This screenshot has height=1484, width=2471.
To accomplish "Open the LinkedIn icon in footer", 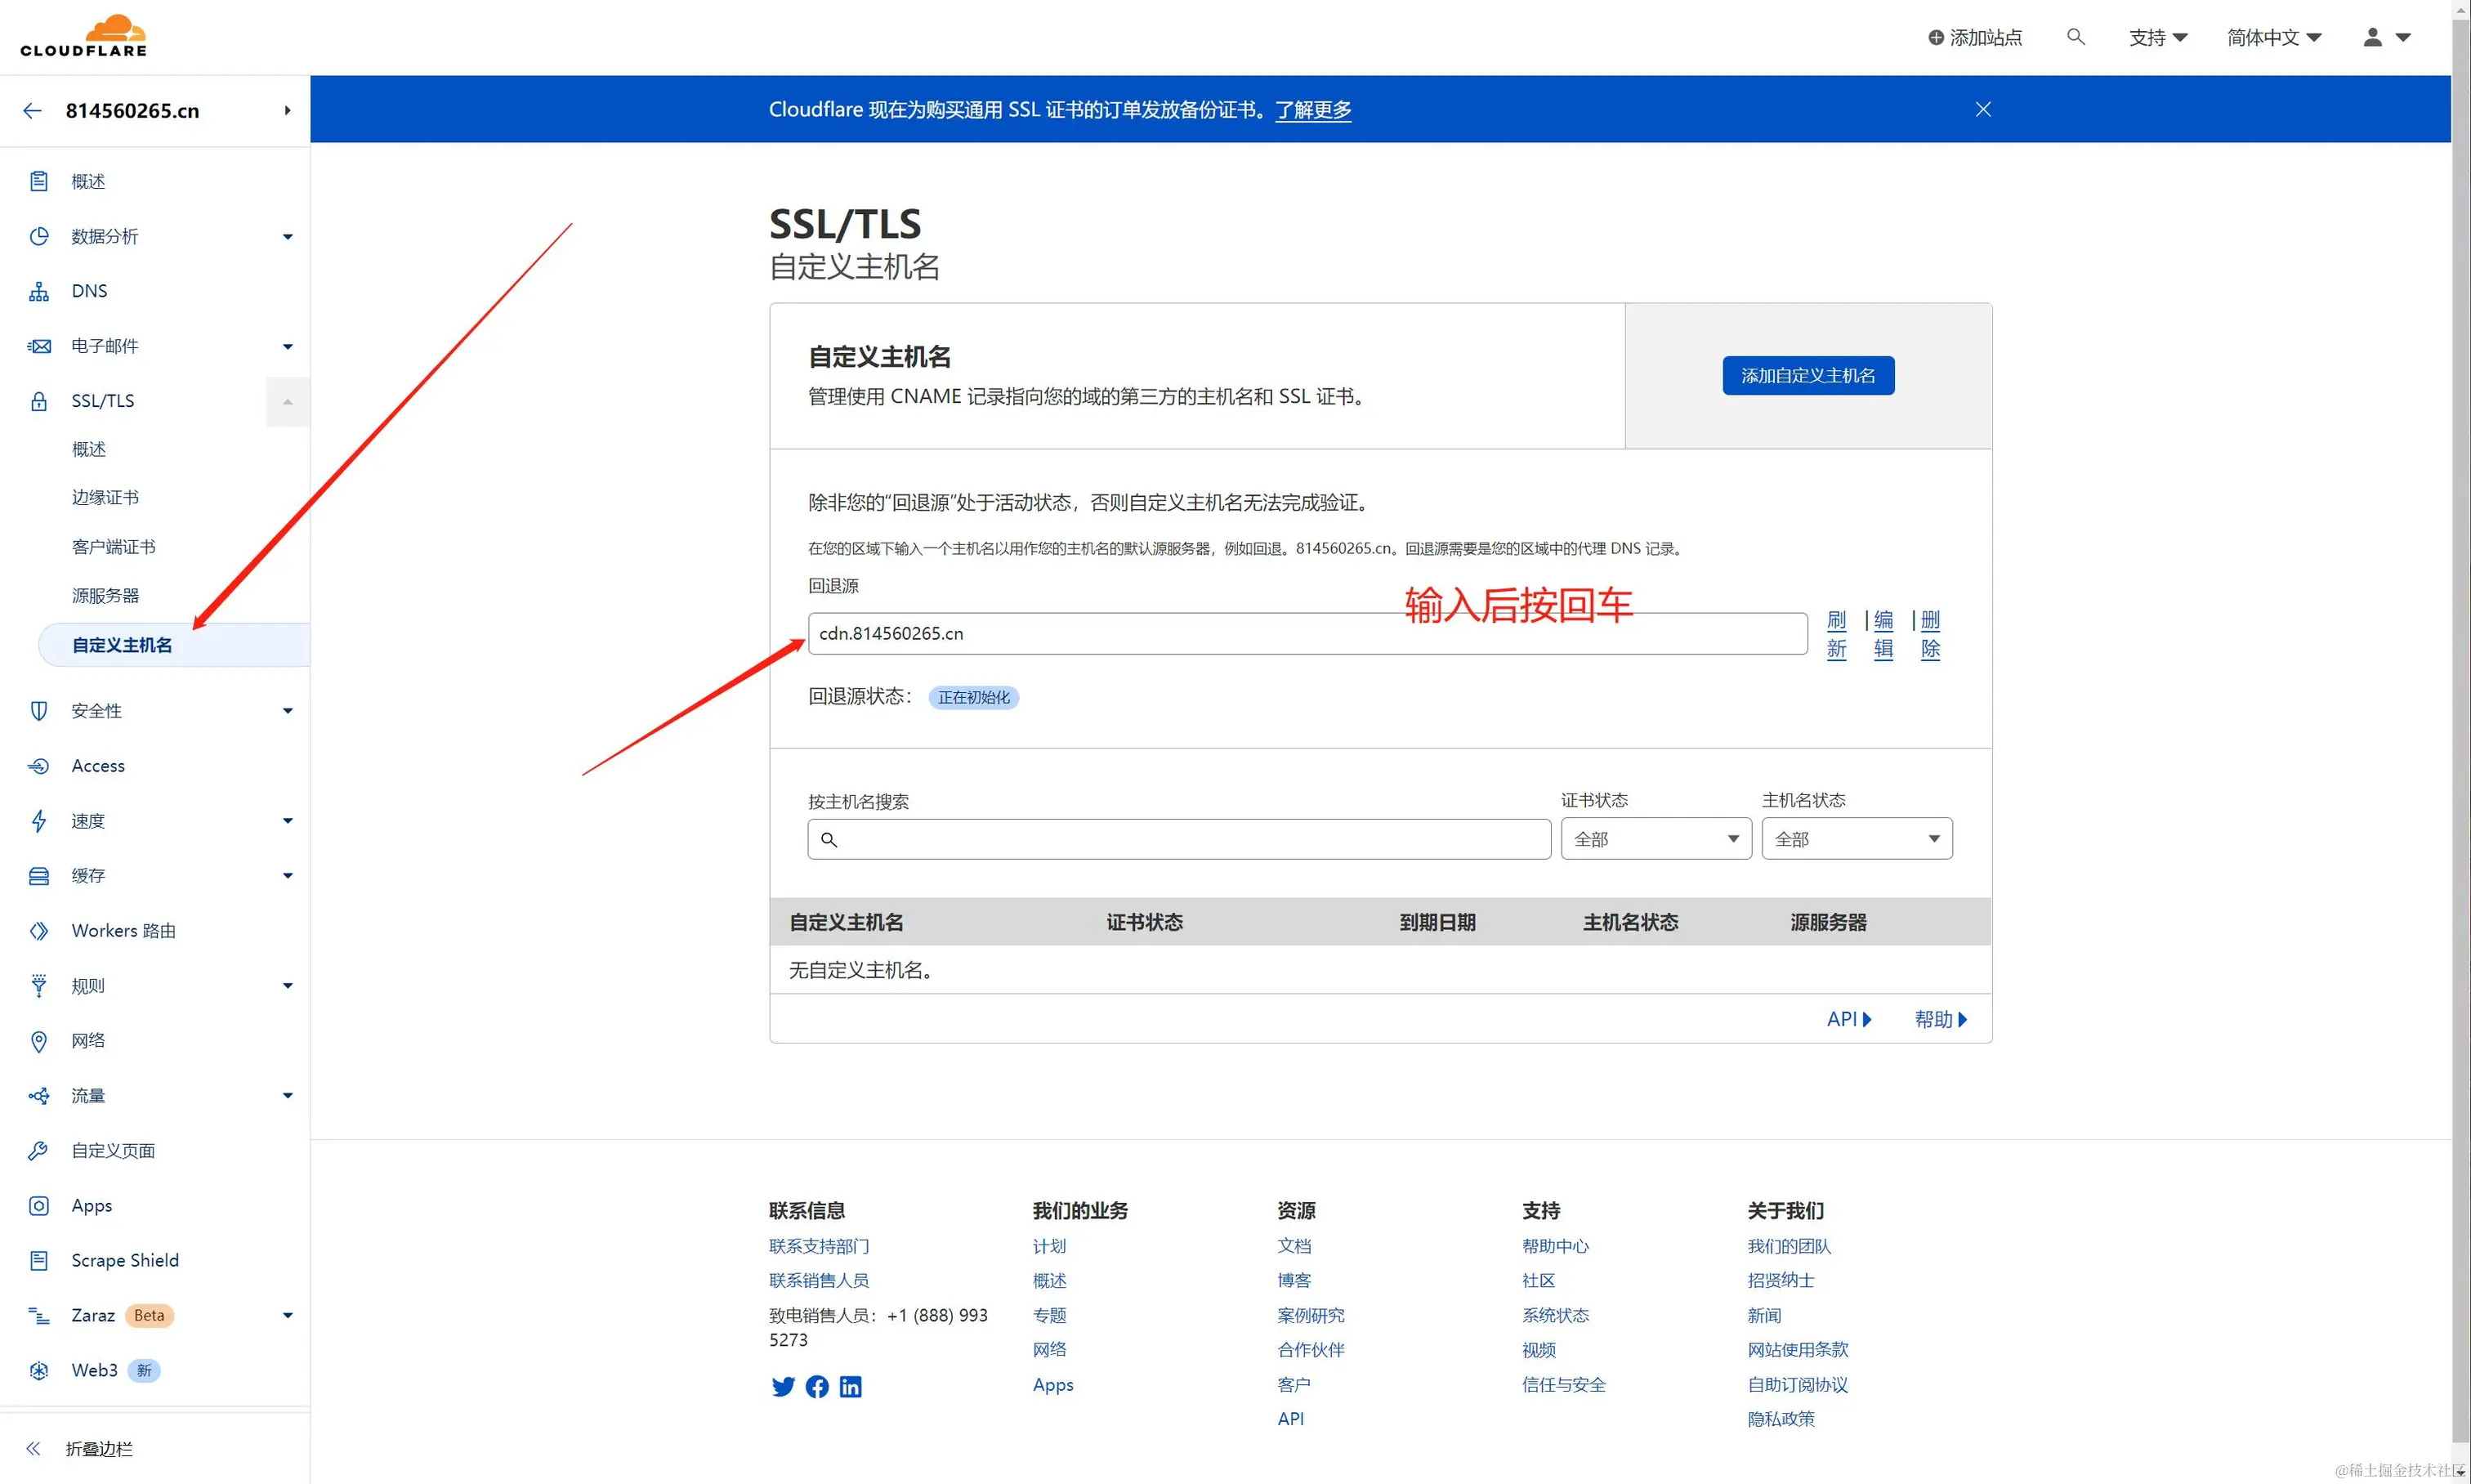I will point(850,1386).
